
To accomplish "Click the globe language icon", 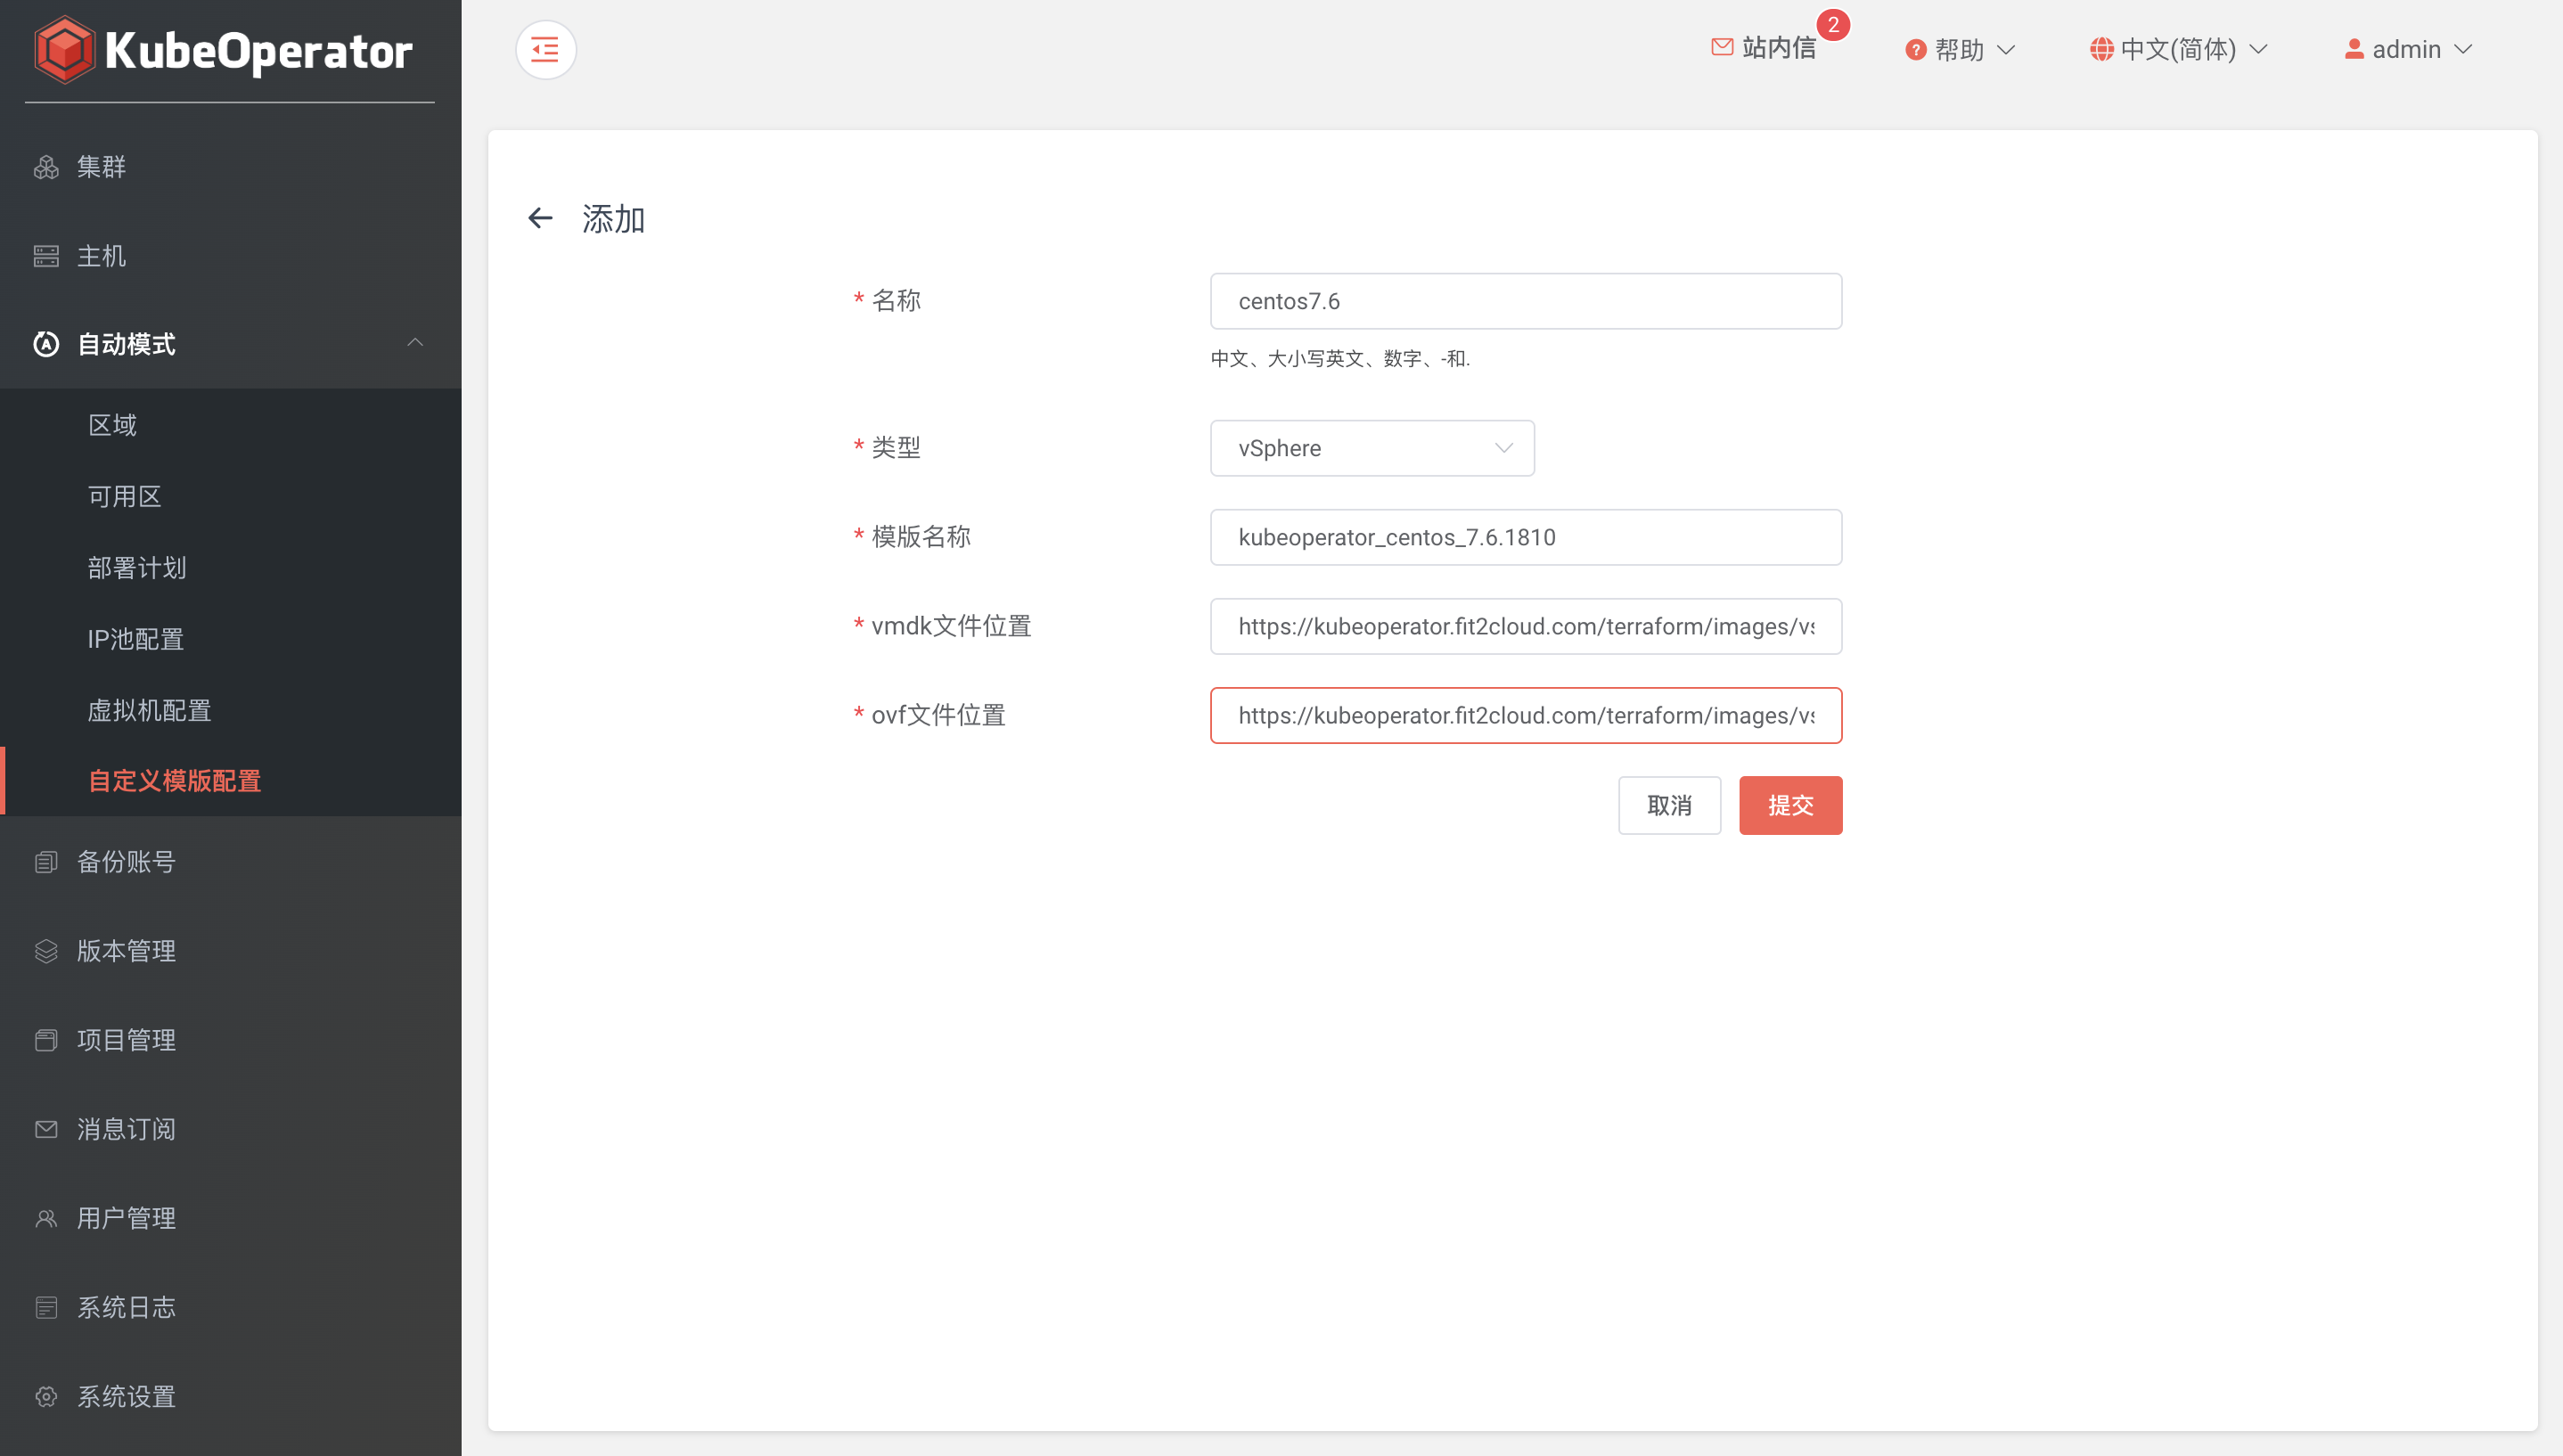I will click(x=2101, y=50).
